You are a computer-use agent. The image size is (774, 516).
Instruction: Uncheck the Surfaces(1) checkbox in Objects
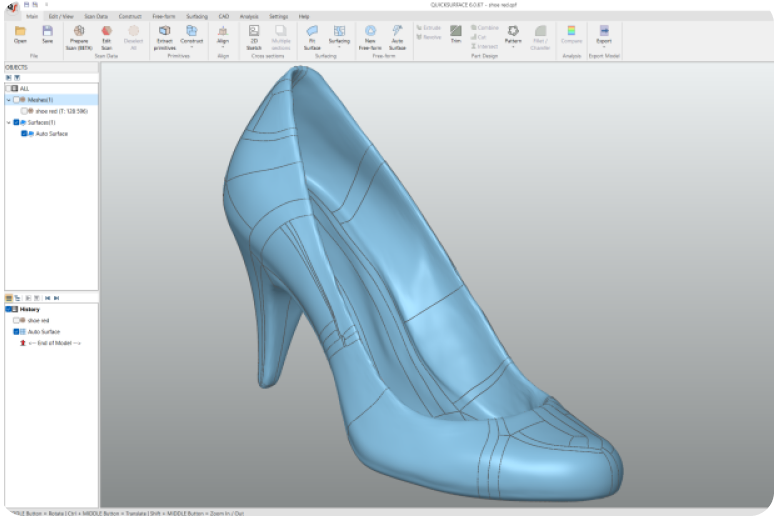pos(16,122)
